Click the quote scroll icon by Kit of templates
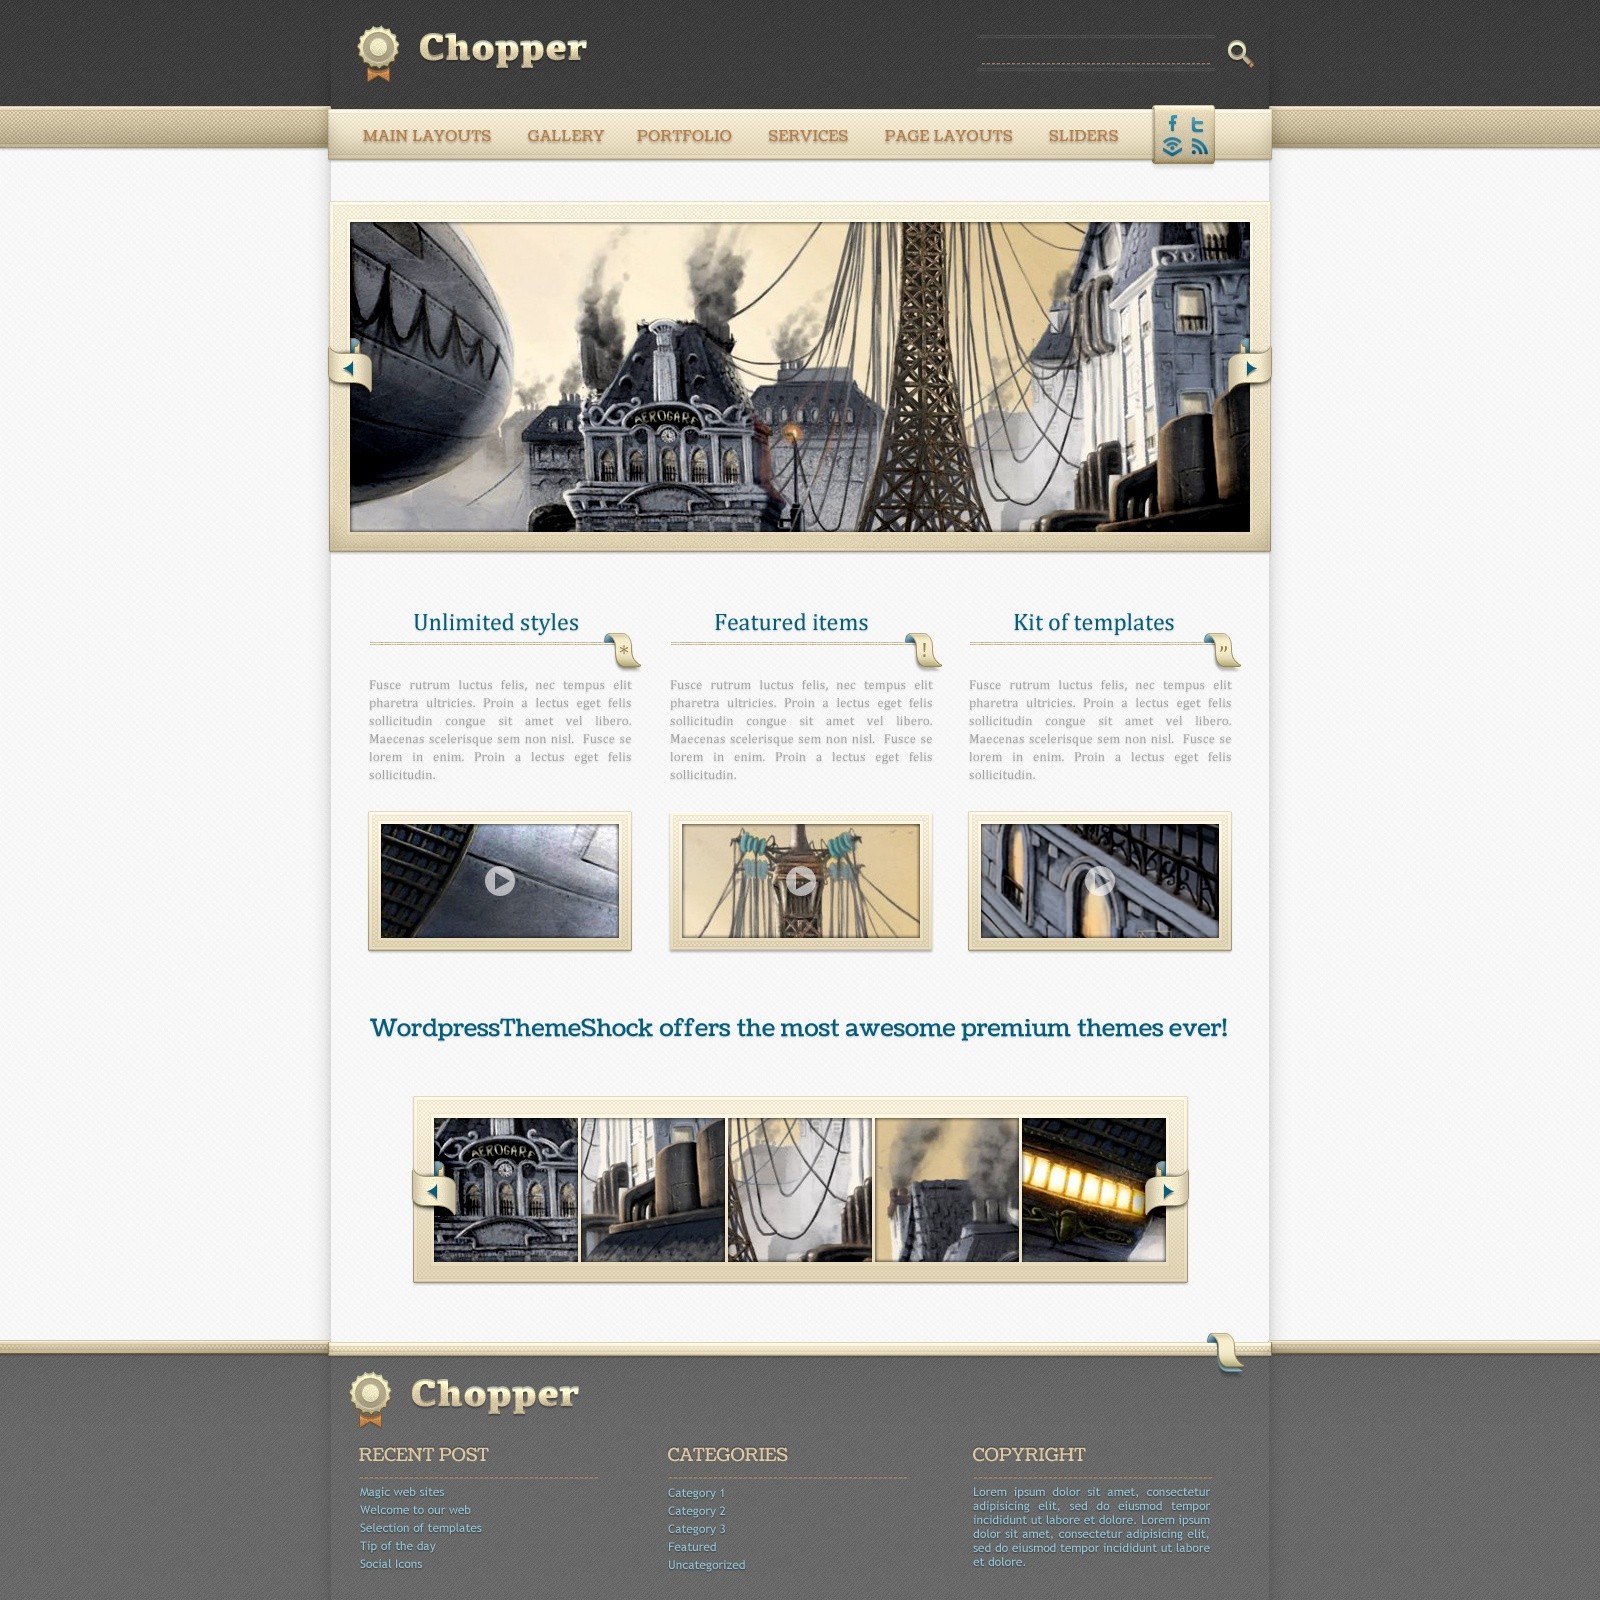The width and height of the screenshot is (1600, 1600). [x=1222, y=650]
